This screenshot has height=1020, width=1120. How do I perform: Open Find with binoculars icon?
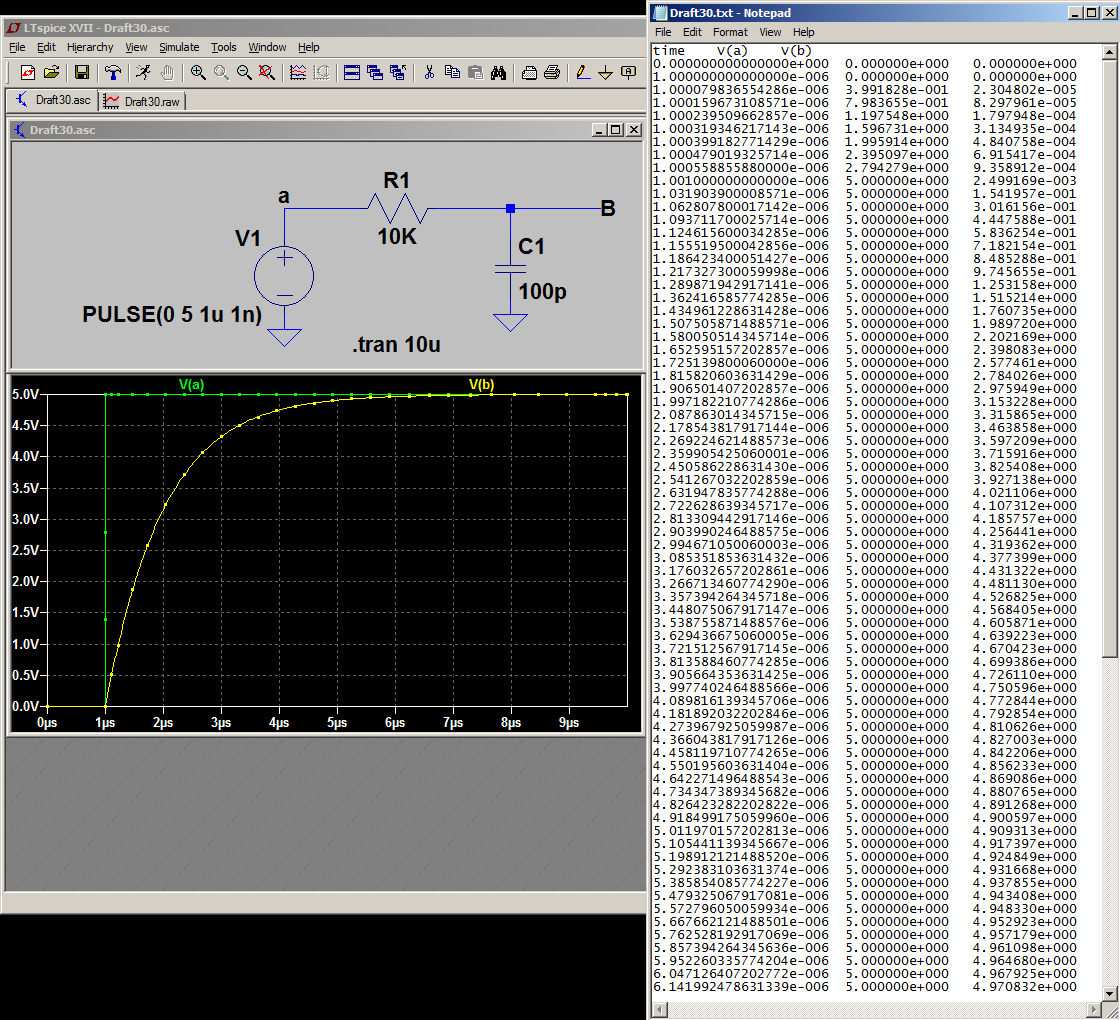(499, 73)
